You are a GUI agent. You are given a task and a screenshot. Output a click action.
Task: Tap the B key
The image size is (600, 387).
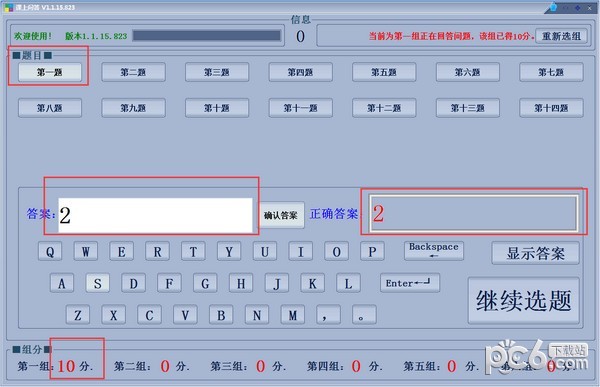[221, 315]
